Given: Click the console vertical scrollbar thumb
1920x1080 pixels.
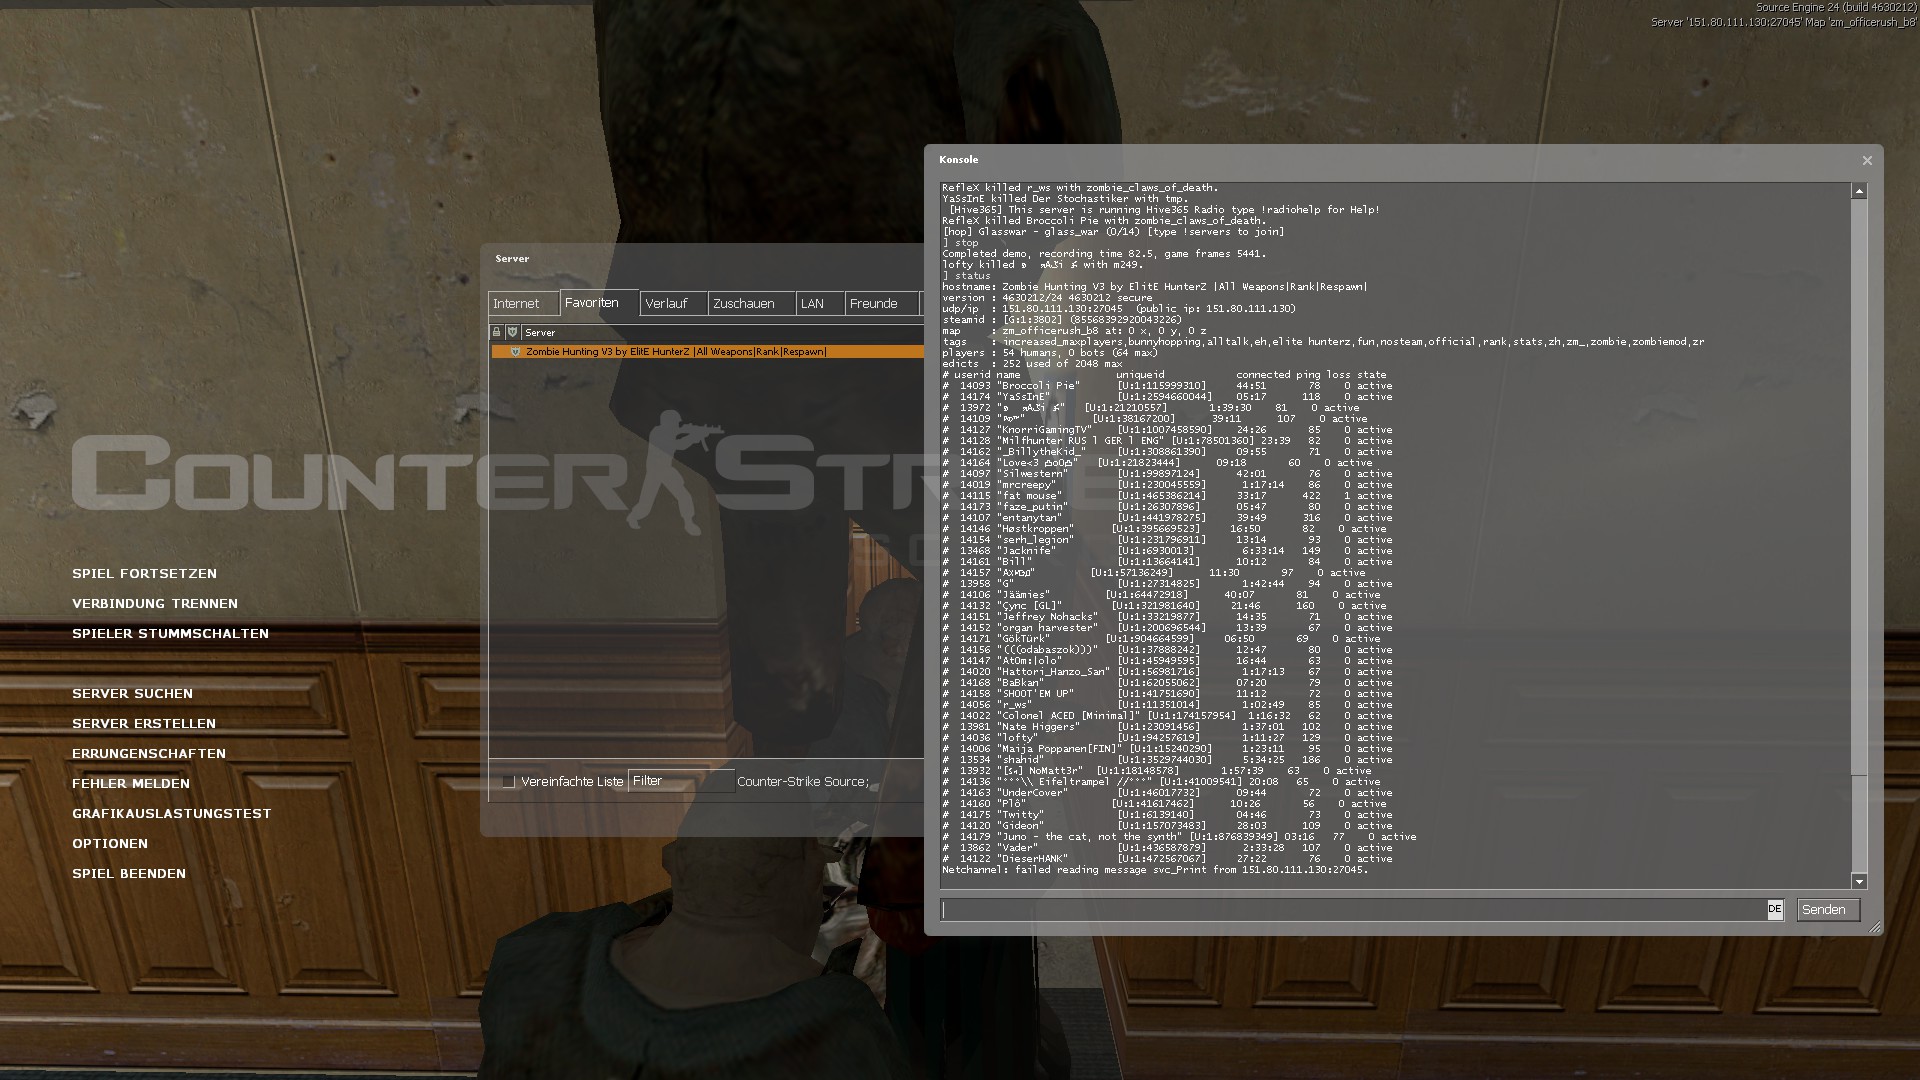Looking at the screenshot, I should tap(1859, 487).
